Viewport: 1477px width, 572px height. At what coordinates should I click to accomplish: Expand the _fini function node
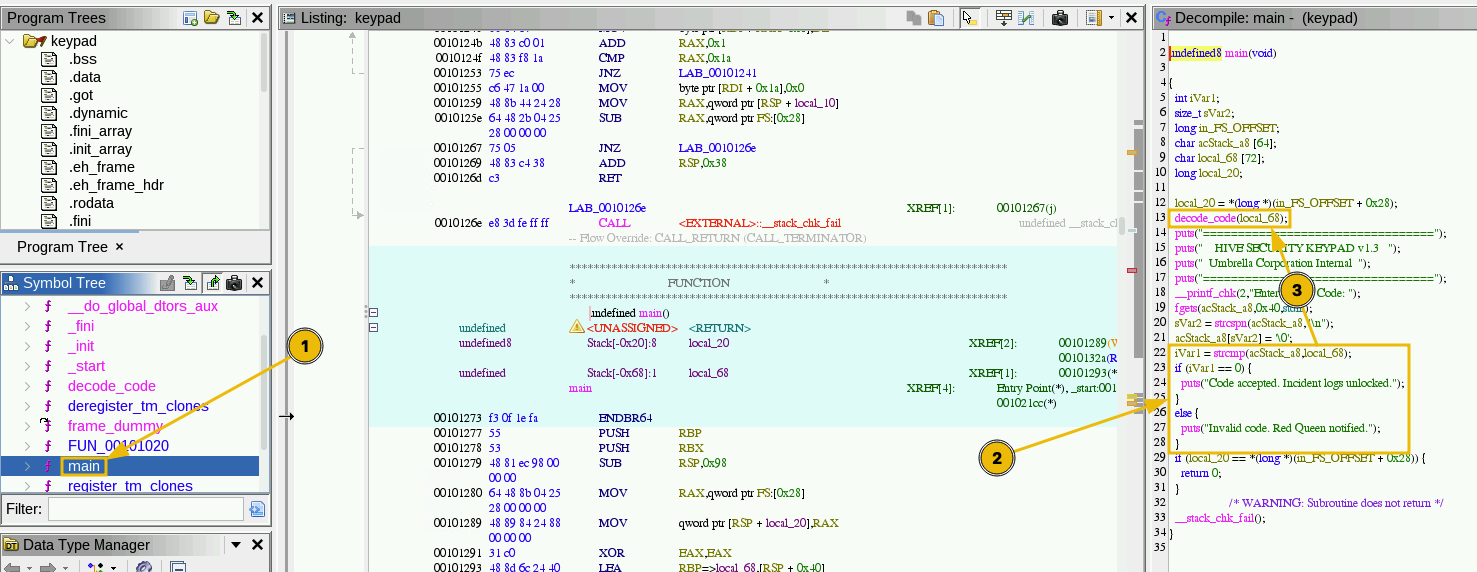[x=27, y=326]
